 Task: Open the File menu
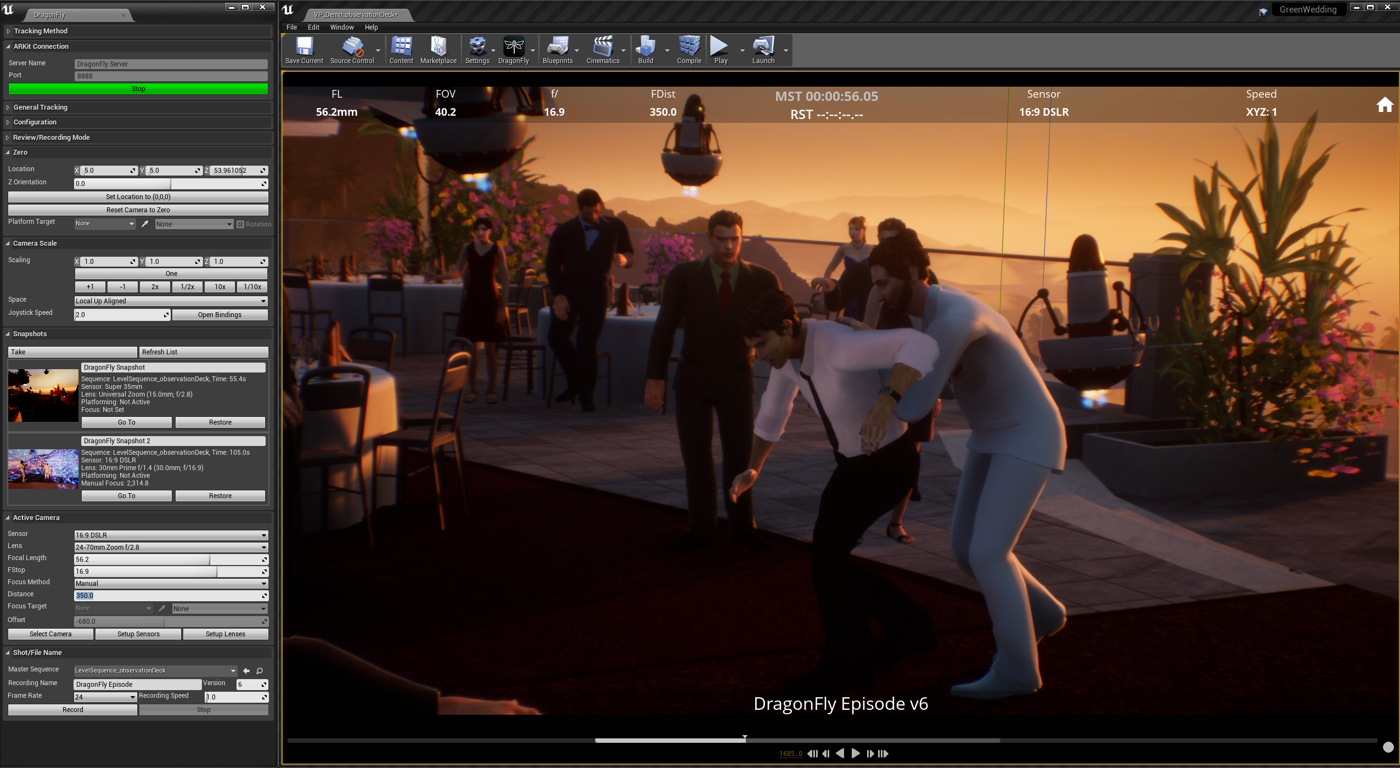[x=292, y=27]
